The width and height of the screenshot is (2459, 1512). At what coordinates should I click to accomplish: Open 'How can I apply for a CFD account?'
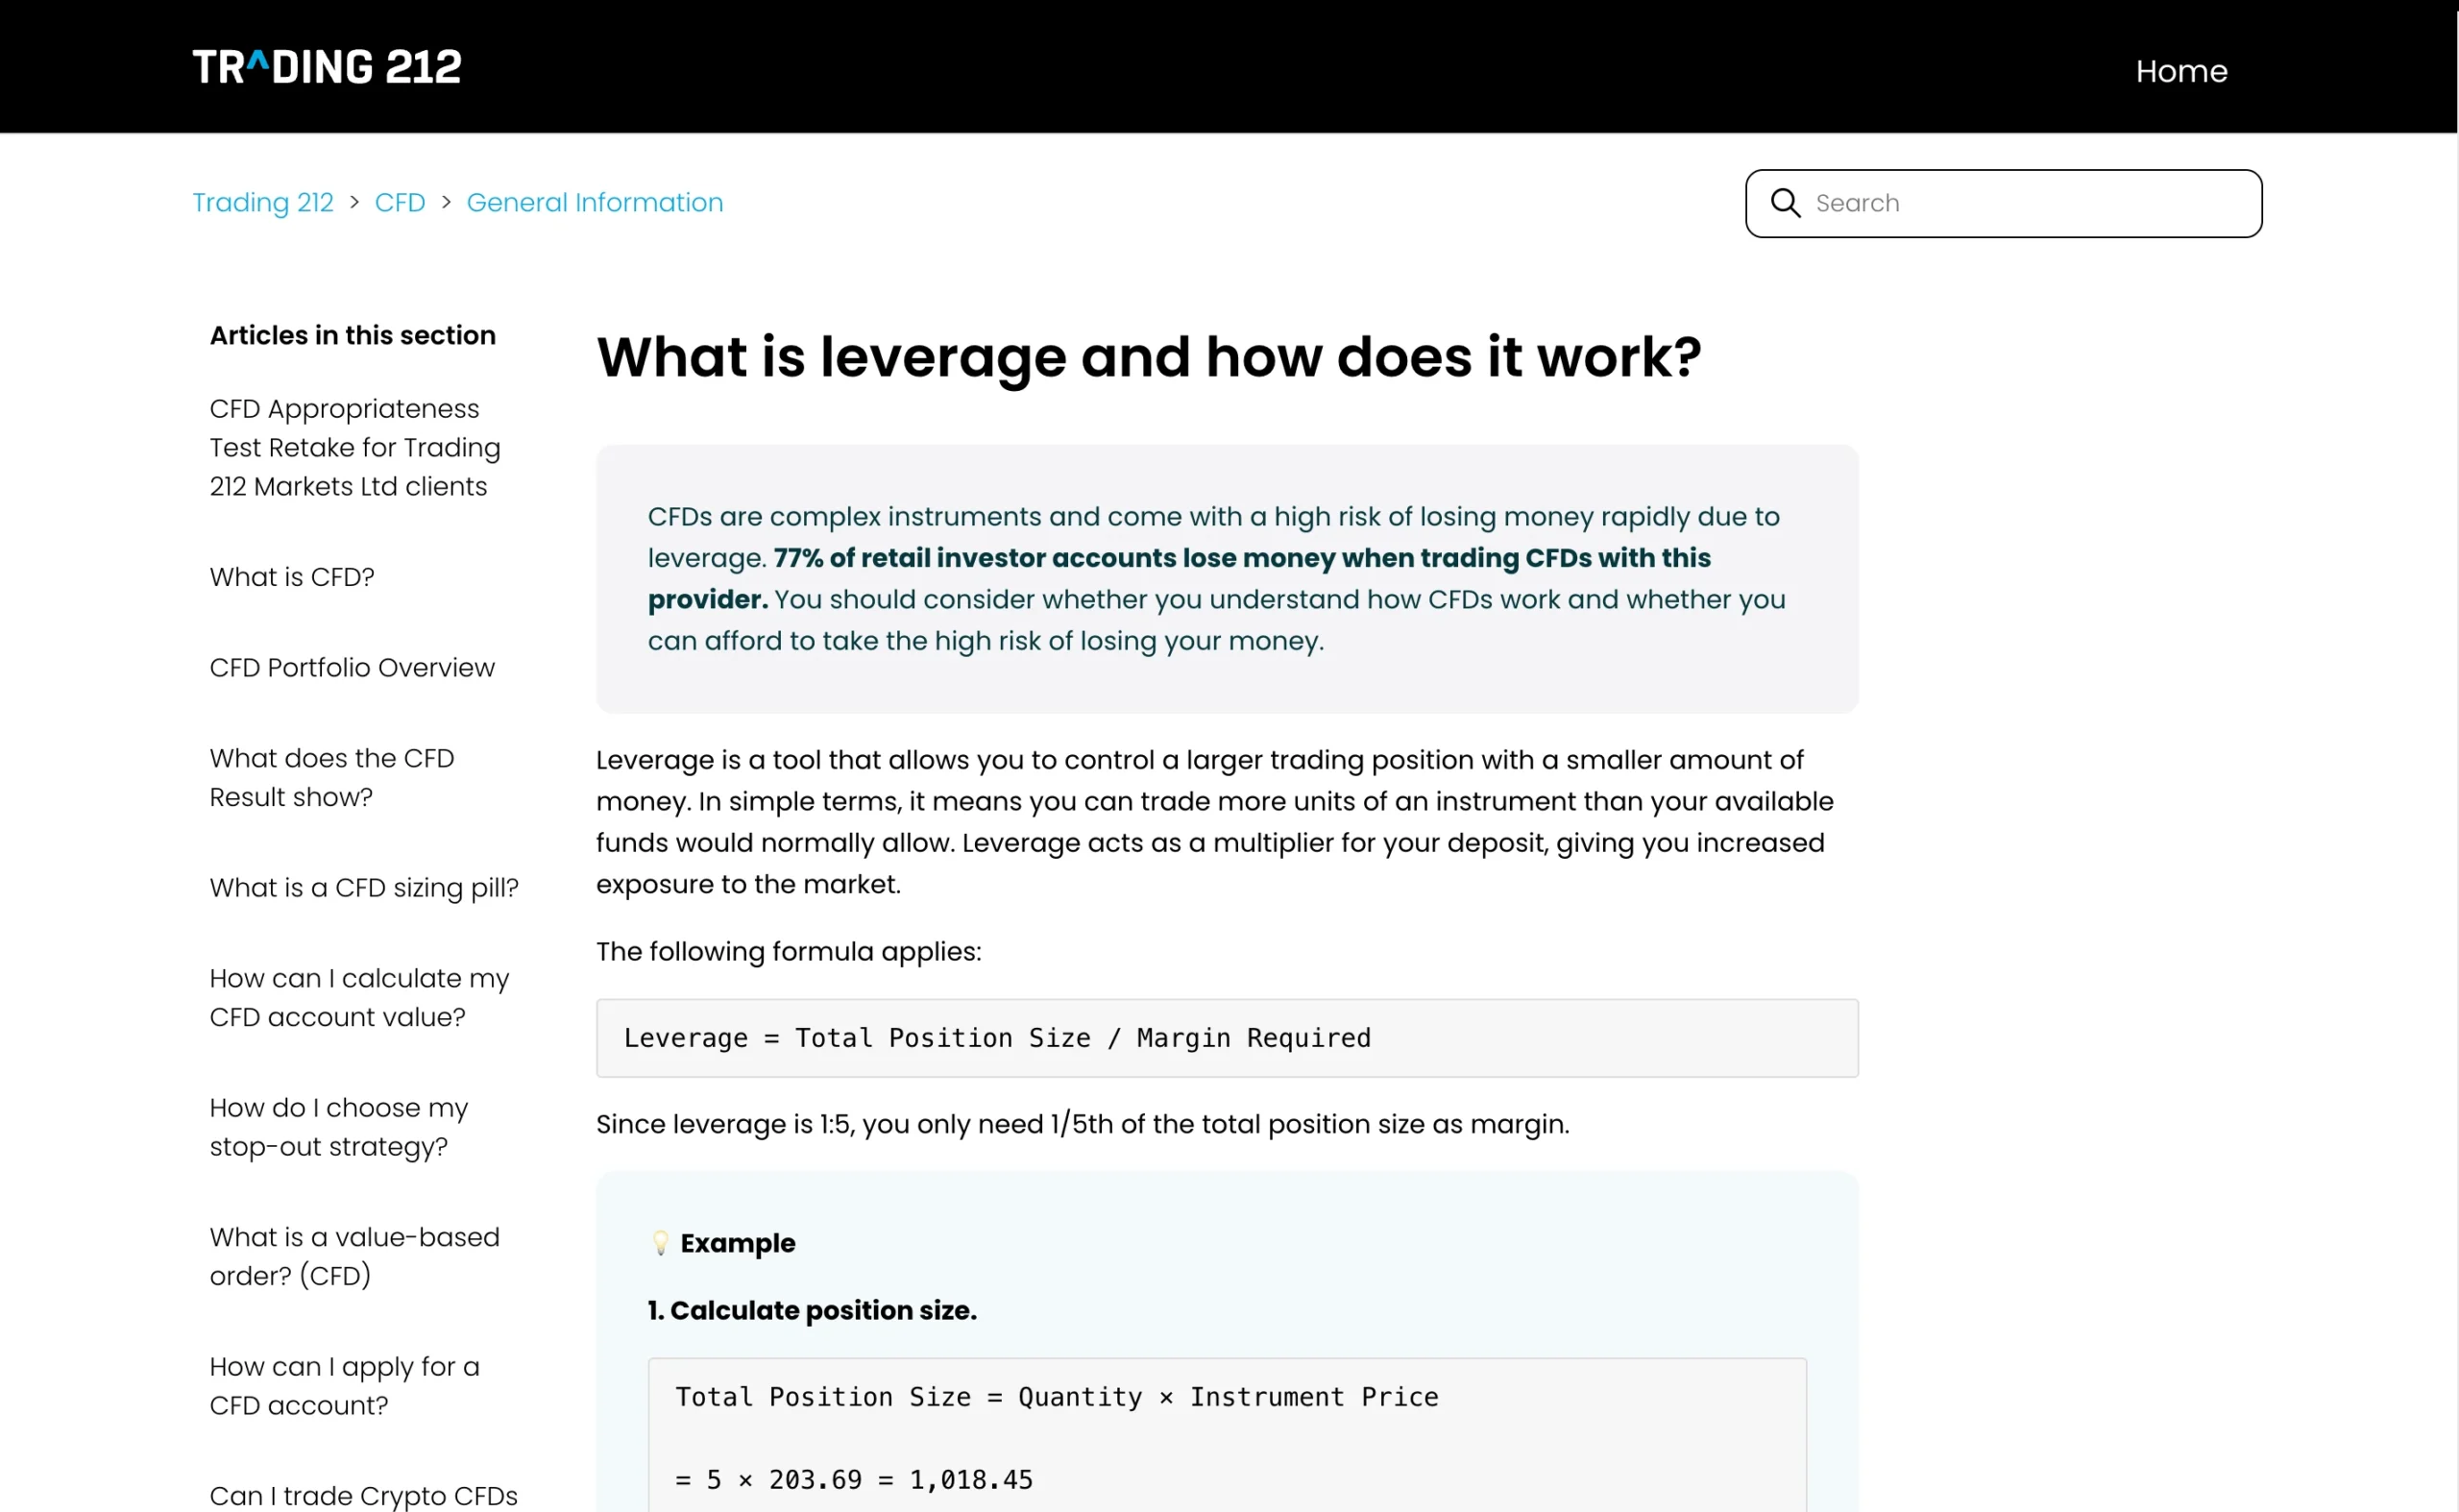(344, 1386)
